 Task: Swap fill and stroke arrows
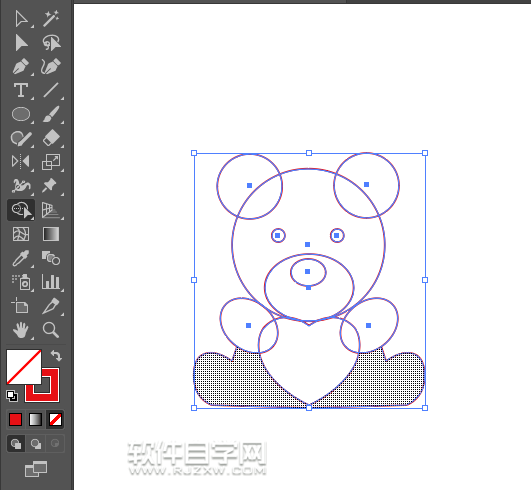(x=56, y=356)
